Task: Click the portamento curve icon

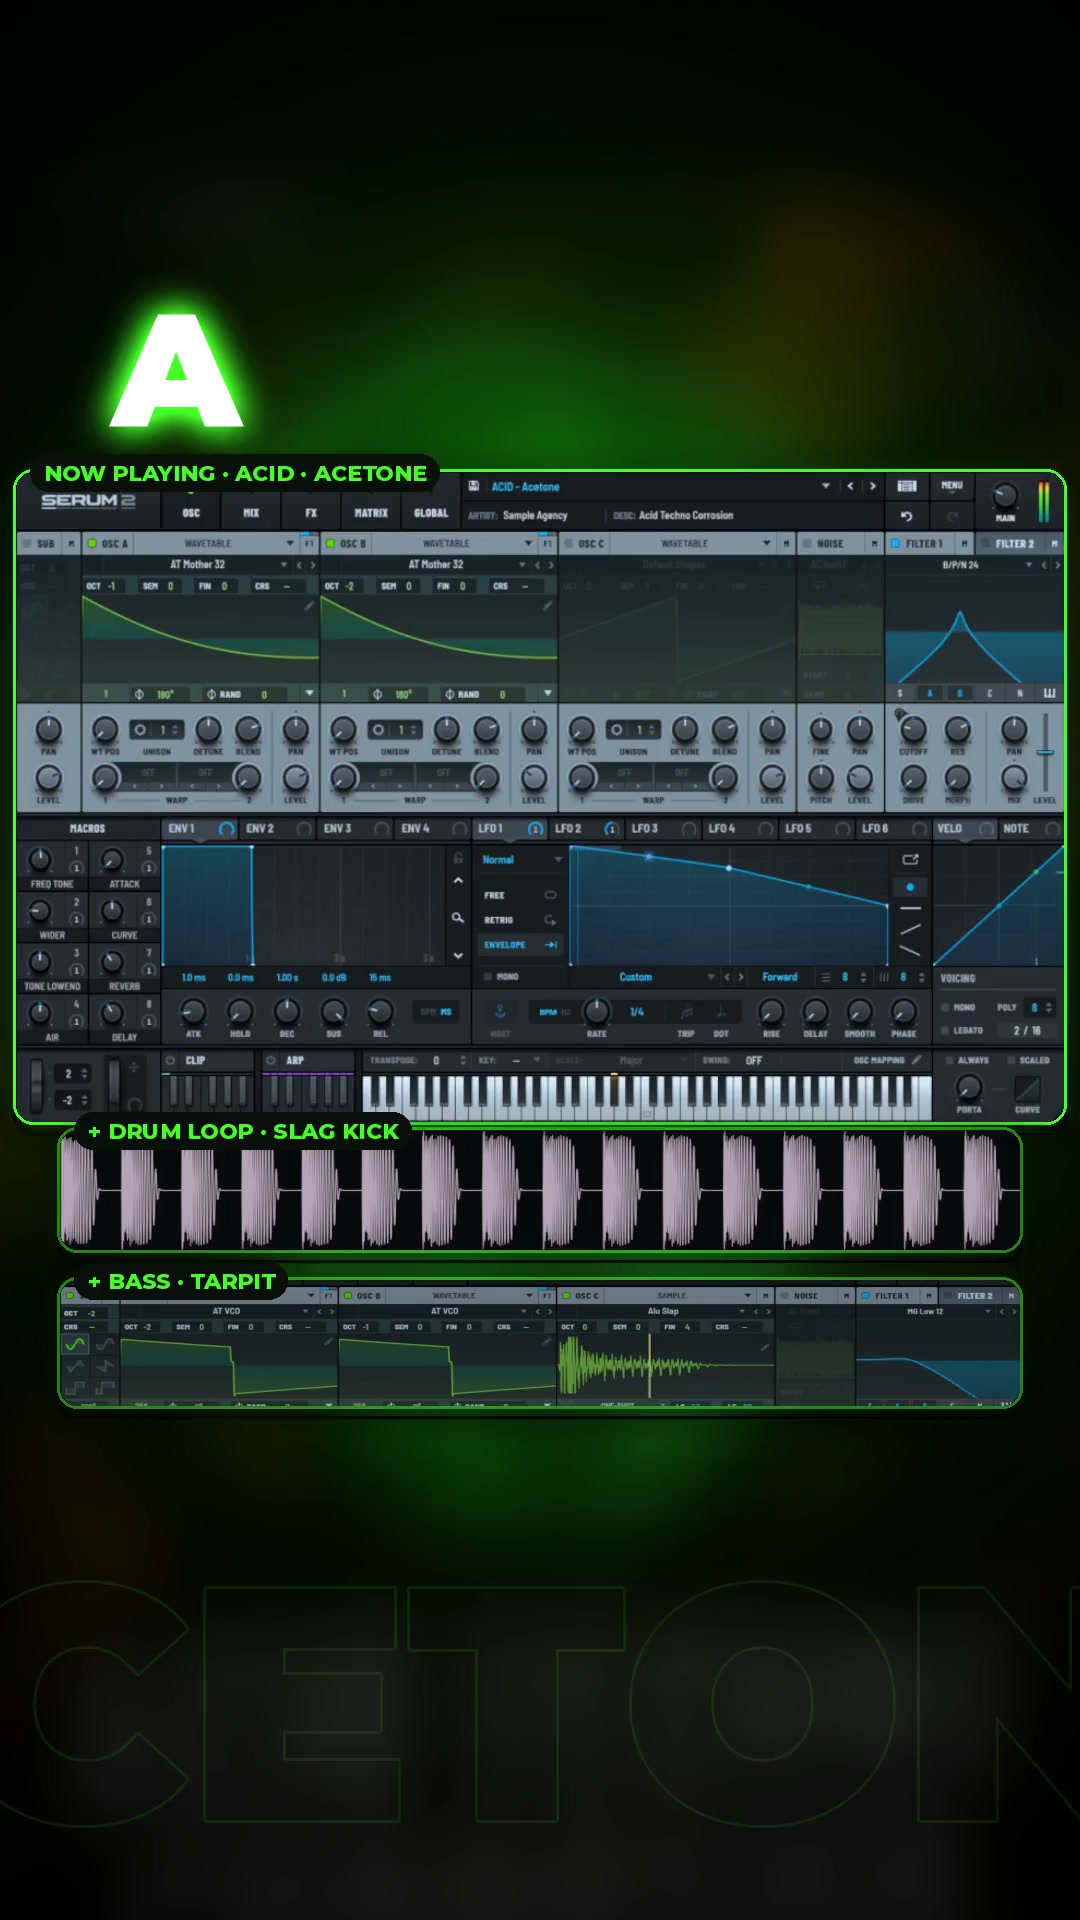Action: pyautogui.click(x=1027, y=1088)
